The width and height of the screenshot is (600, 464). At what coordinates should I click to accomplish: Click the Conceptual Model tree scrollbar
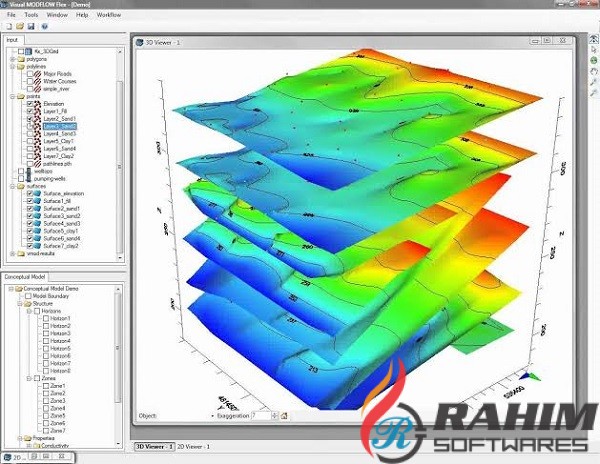click(118, 365)
